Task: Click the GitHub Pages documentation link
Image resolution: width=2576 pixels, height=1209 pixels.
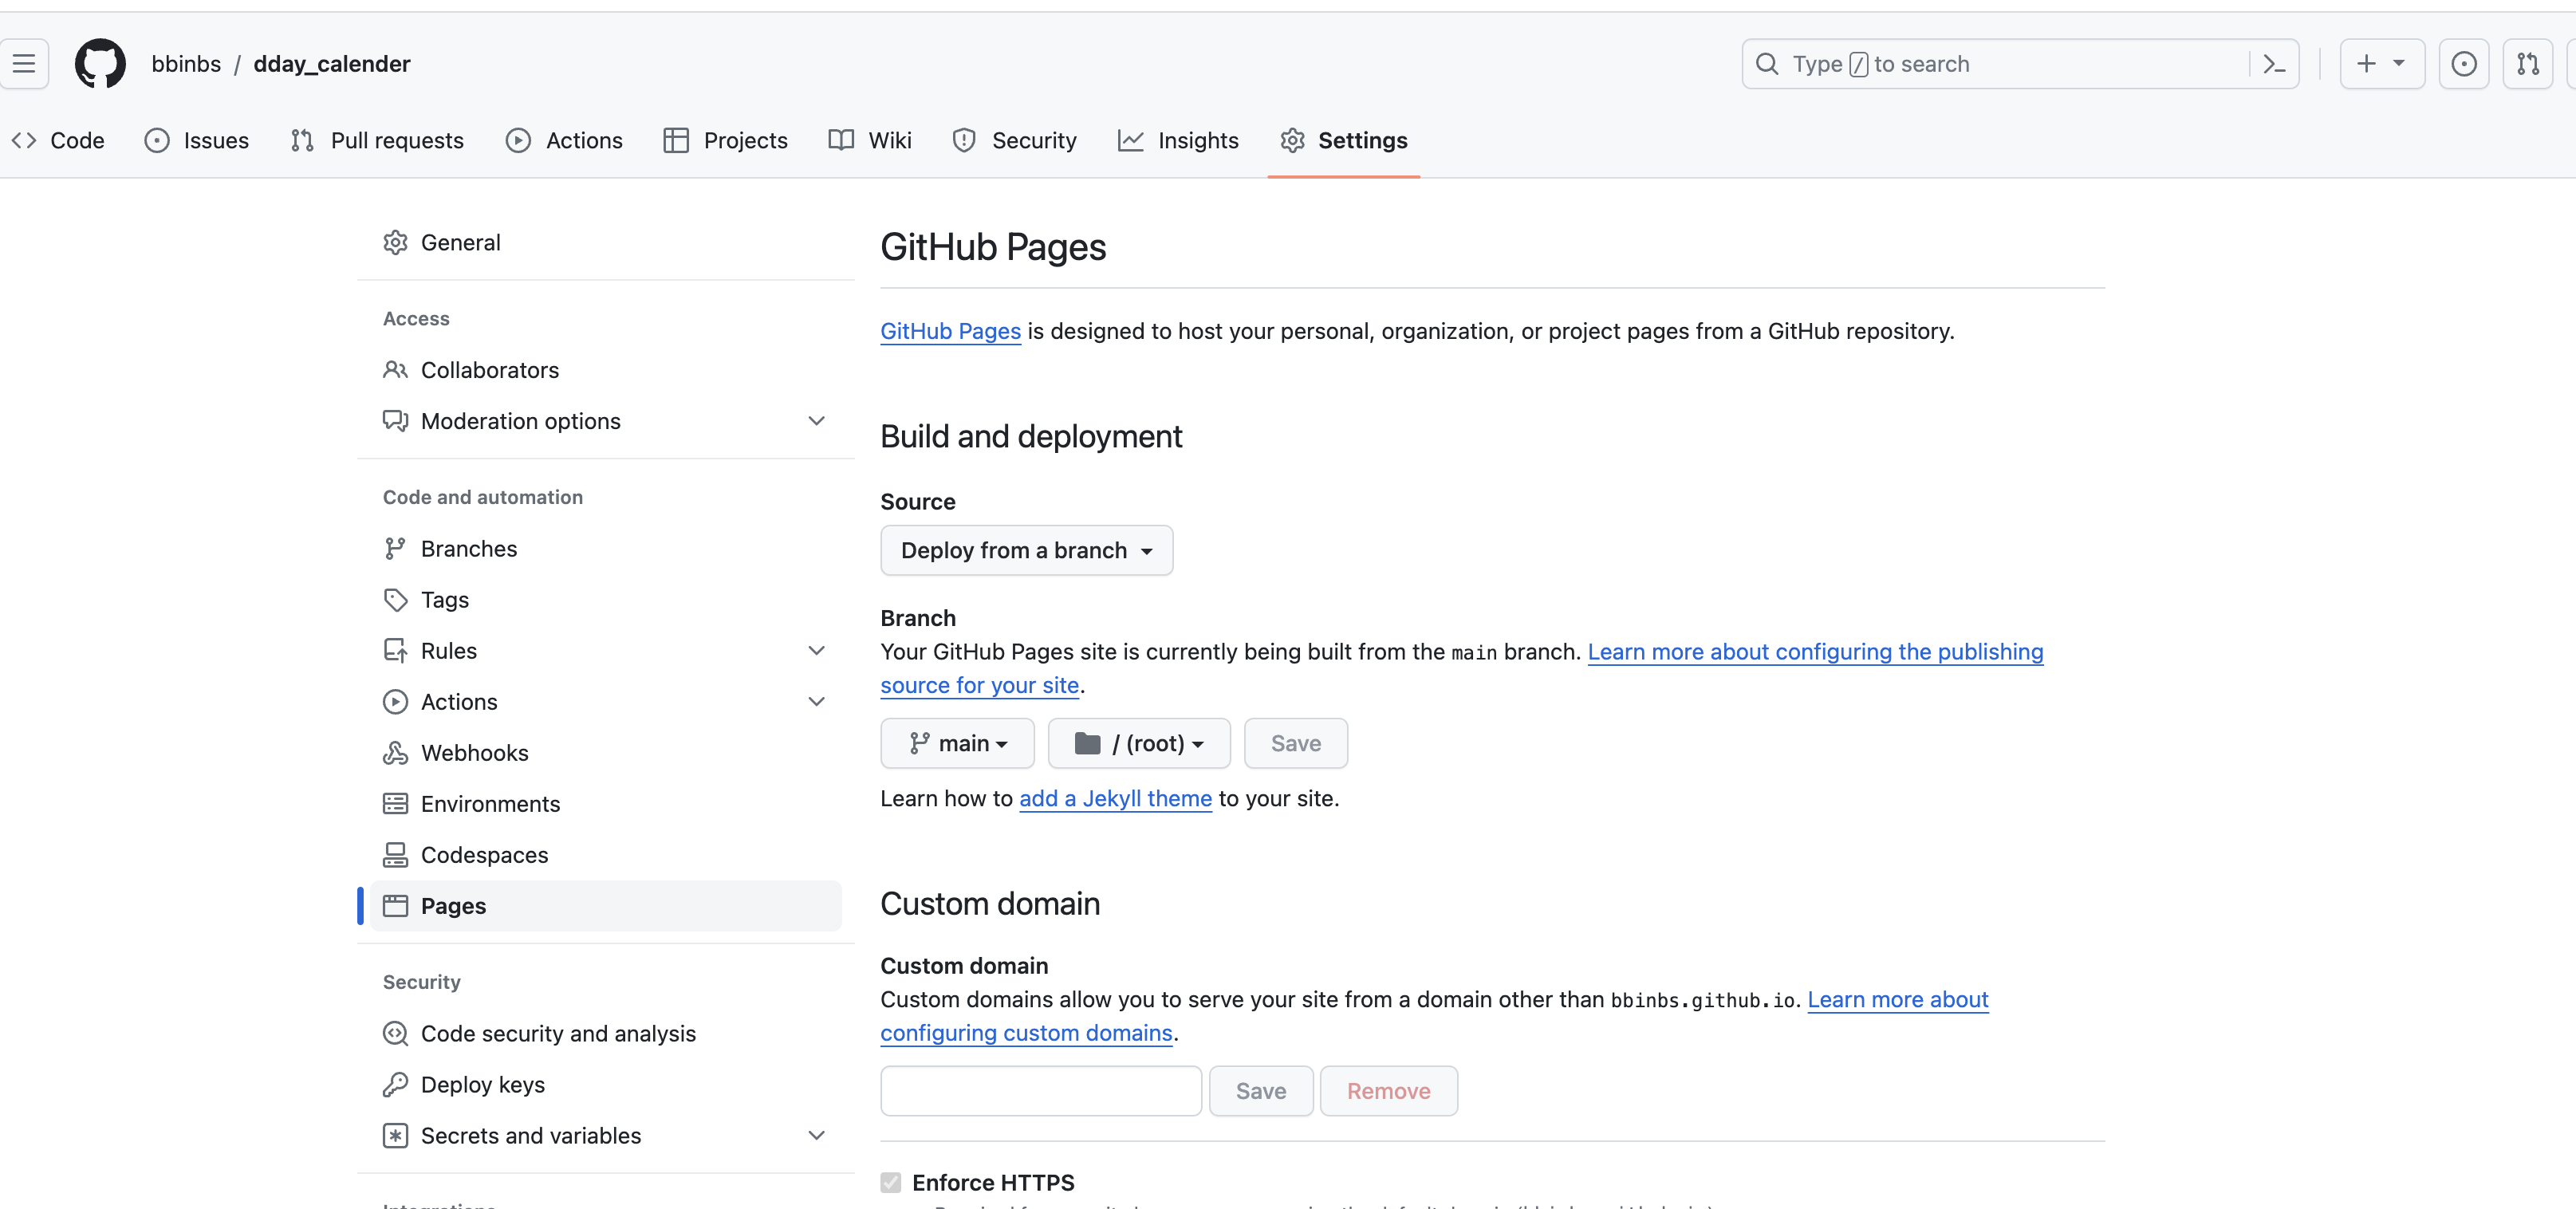Action: click(x=950, y=331)
